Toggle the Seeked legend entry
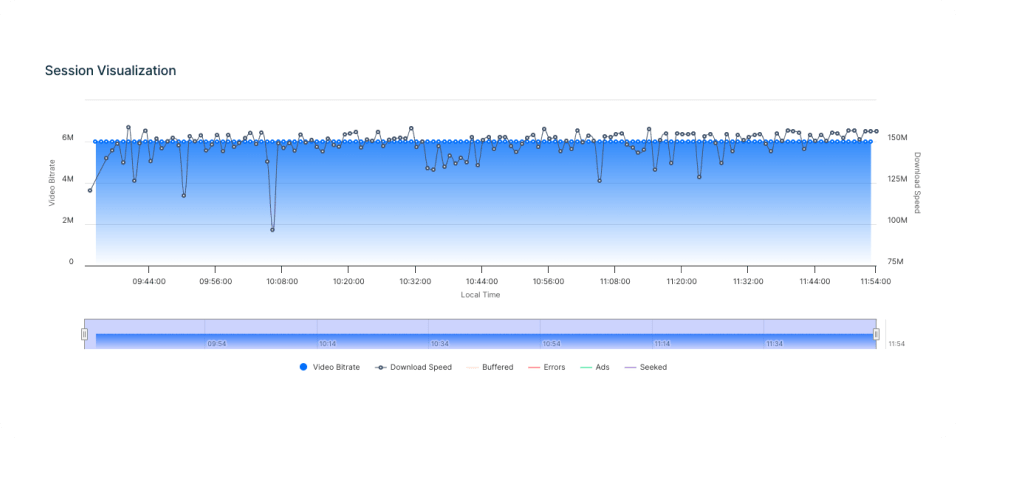 (646, 368)
